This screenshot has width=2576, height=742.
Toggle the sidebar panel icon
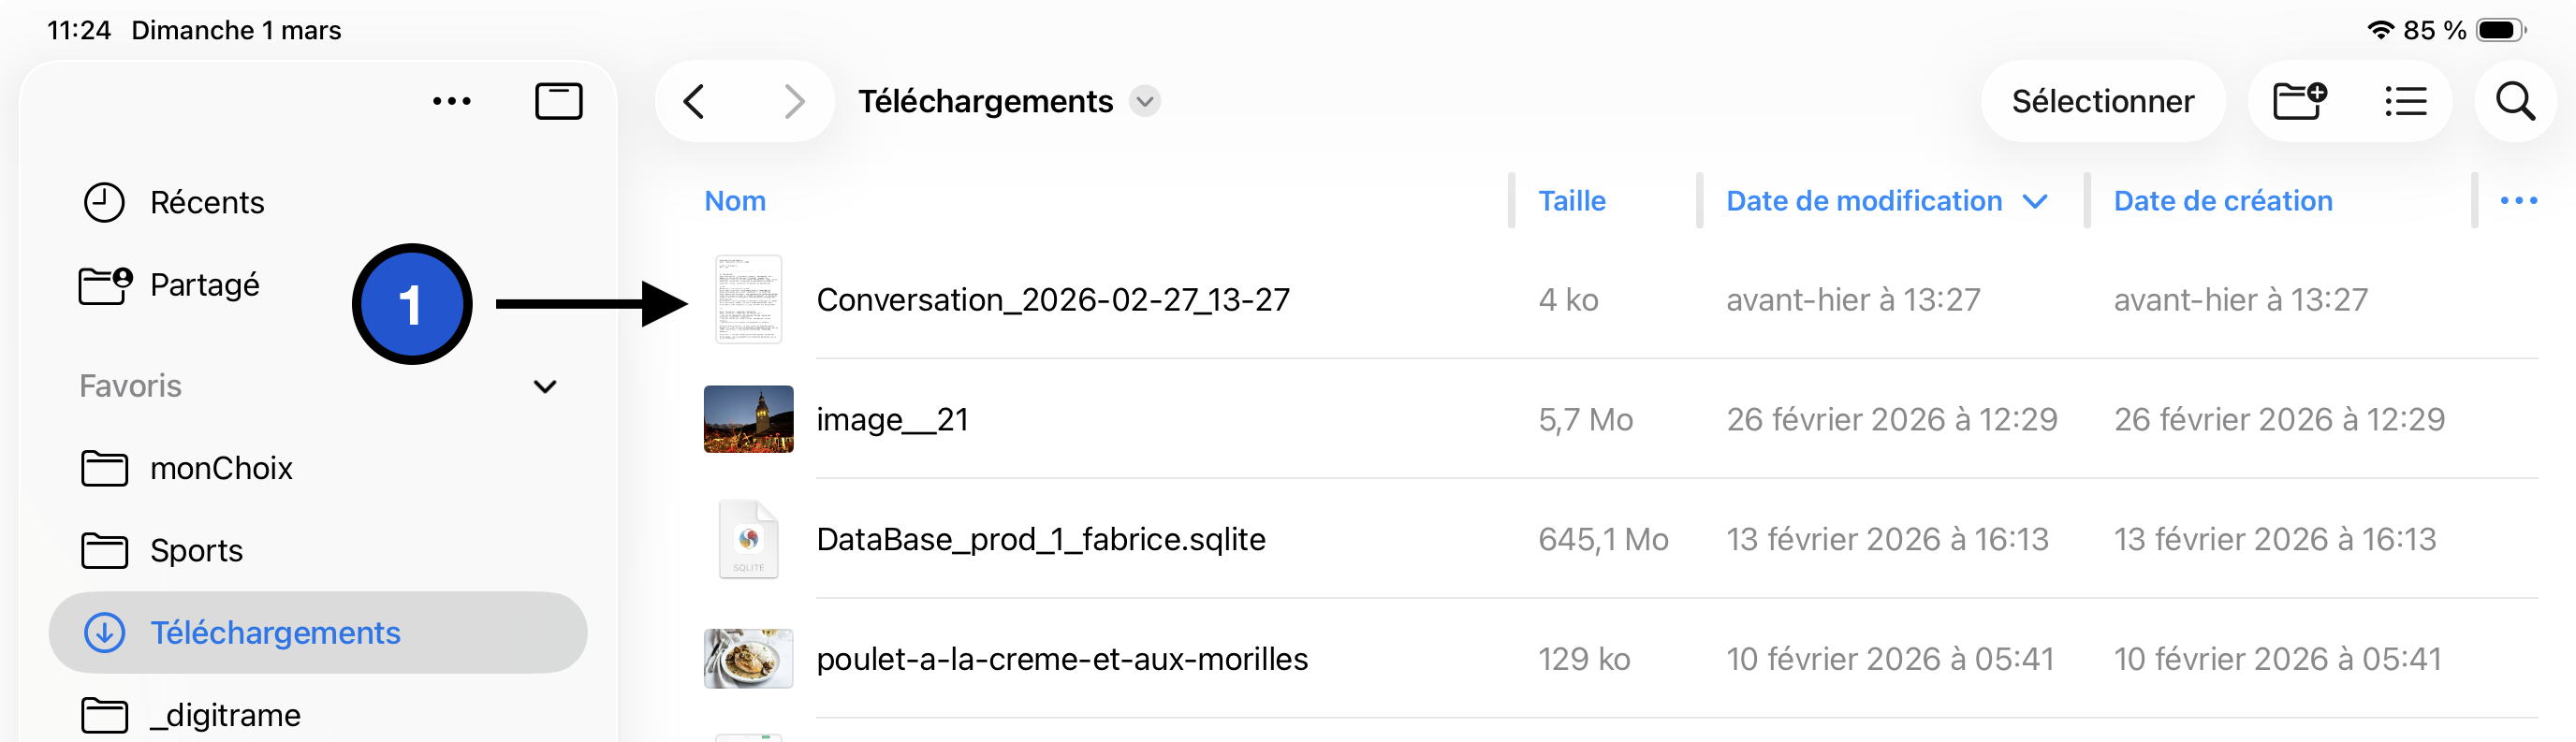click(558, 101)
